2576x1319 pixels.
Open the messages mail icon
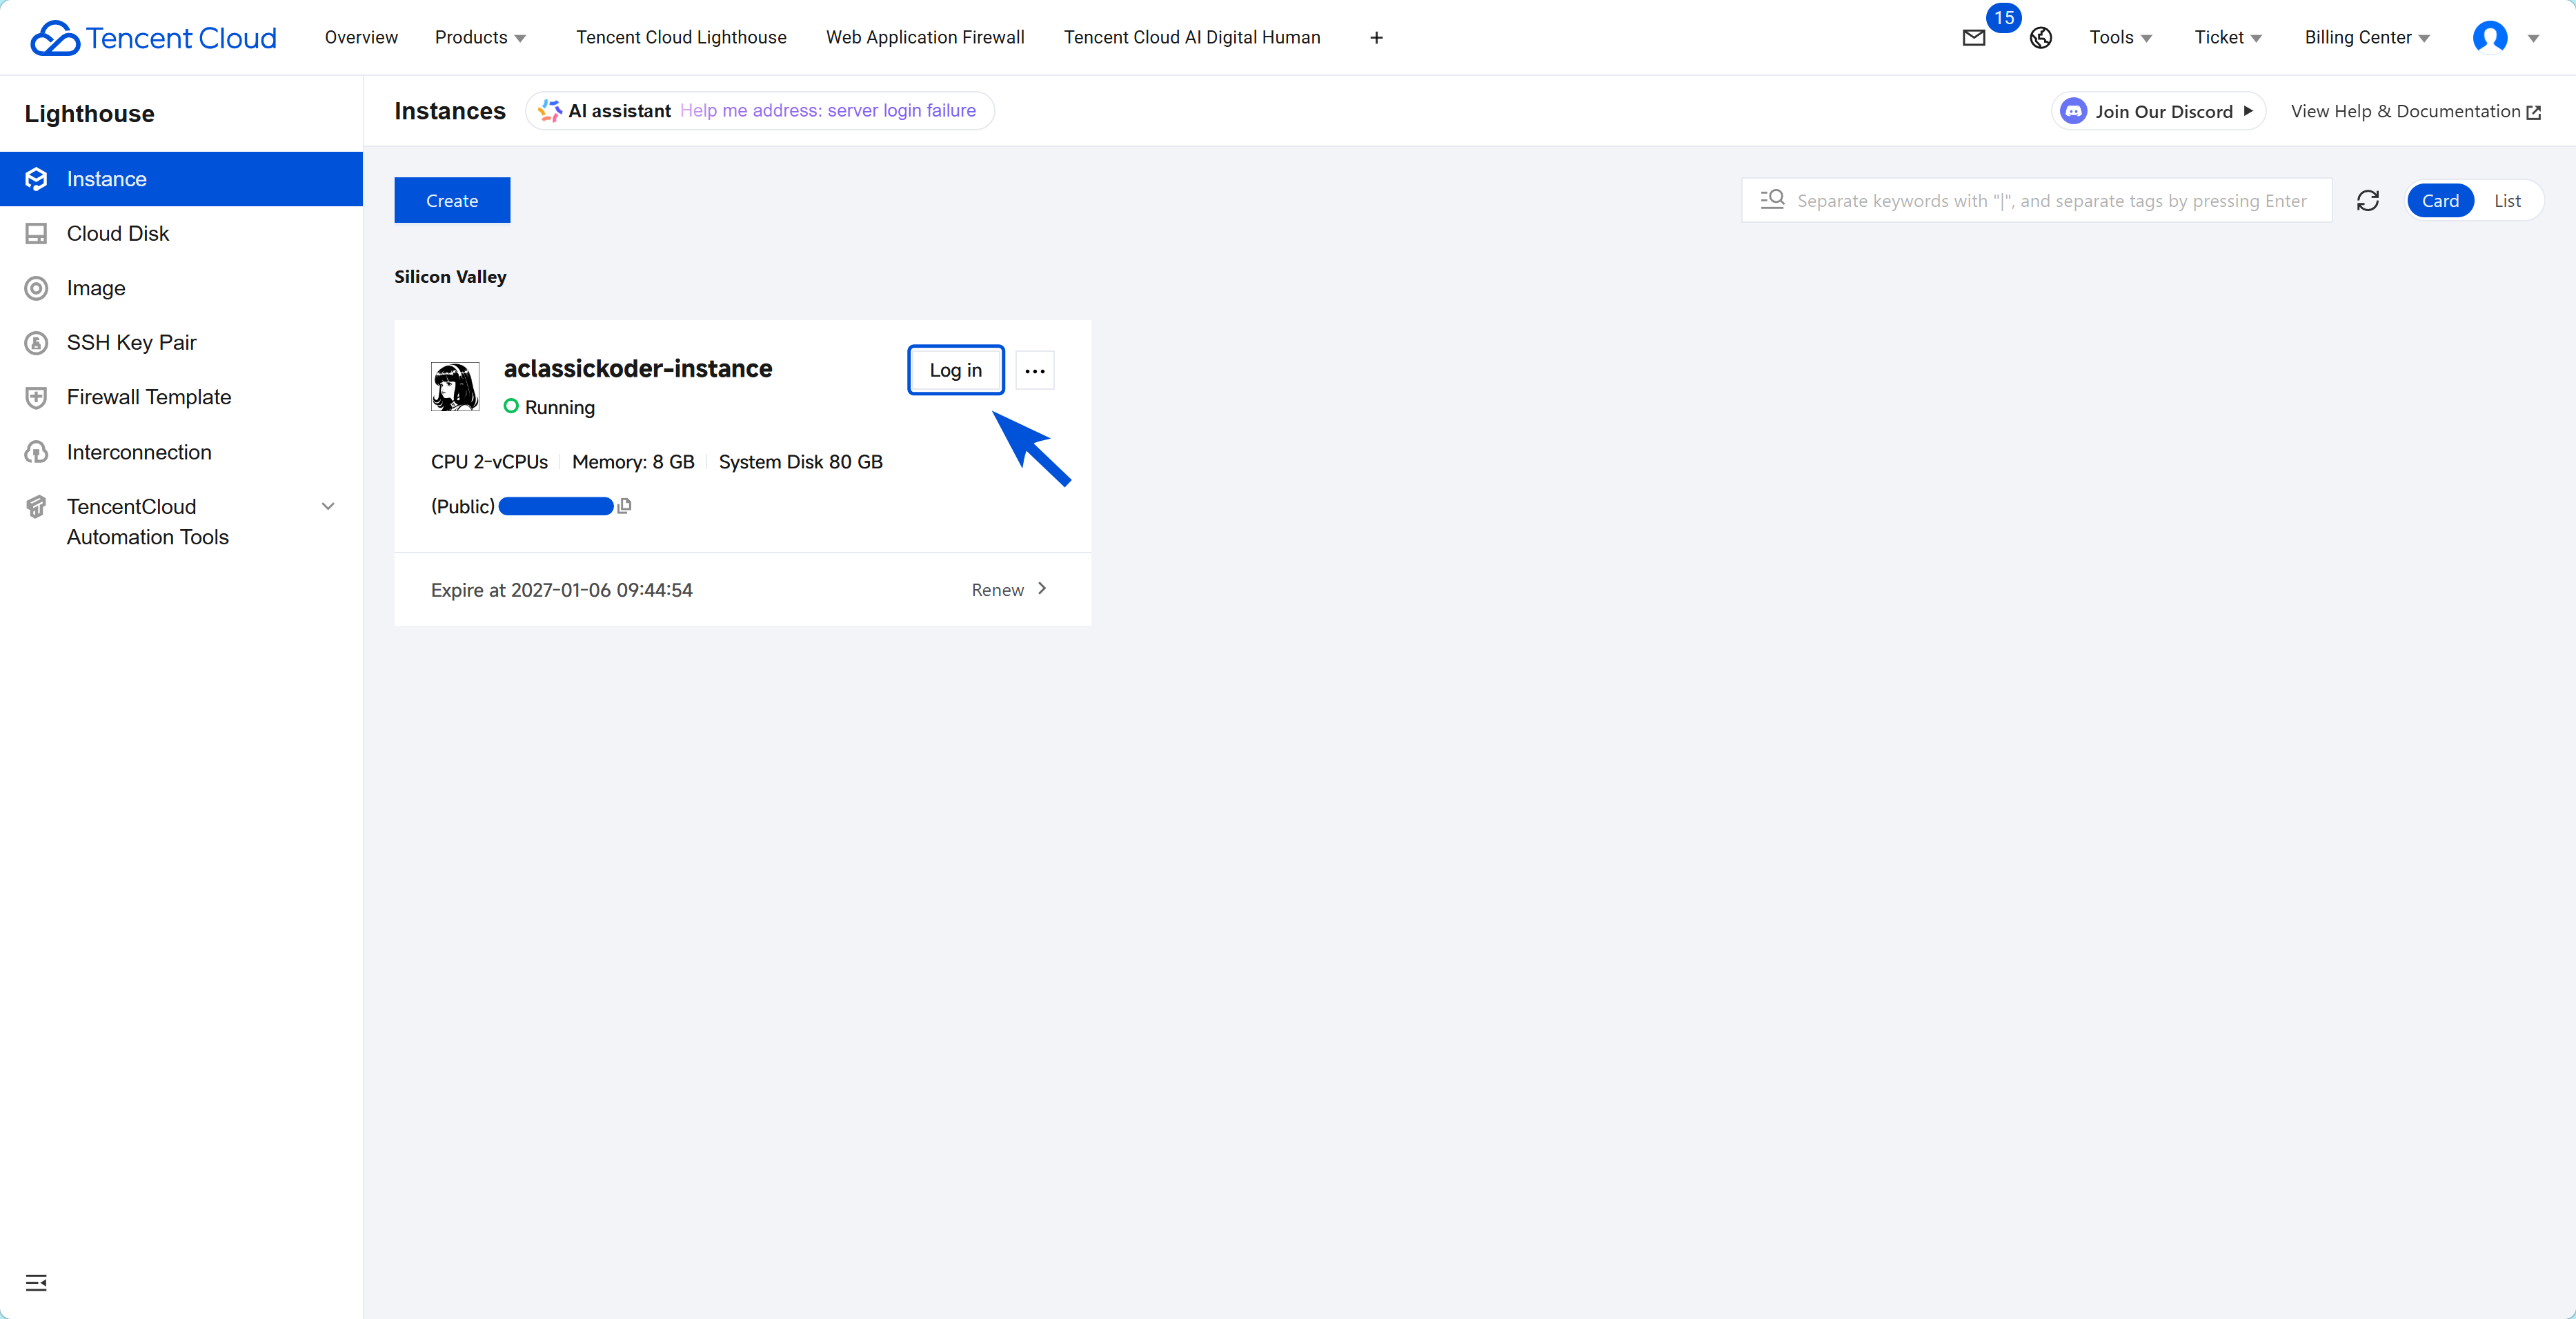click(1973, 38)
